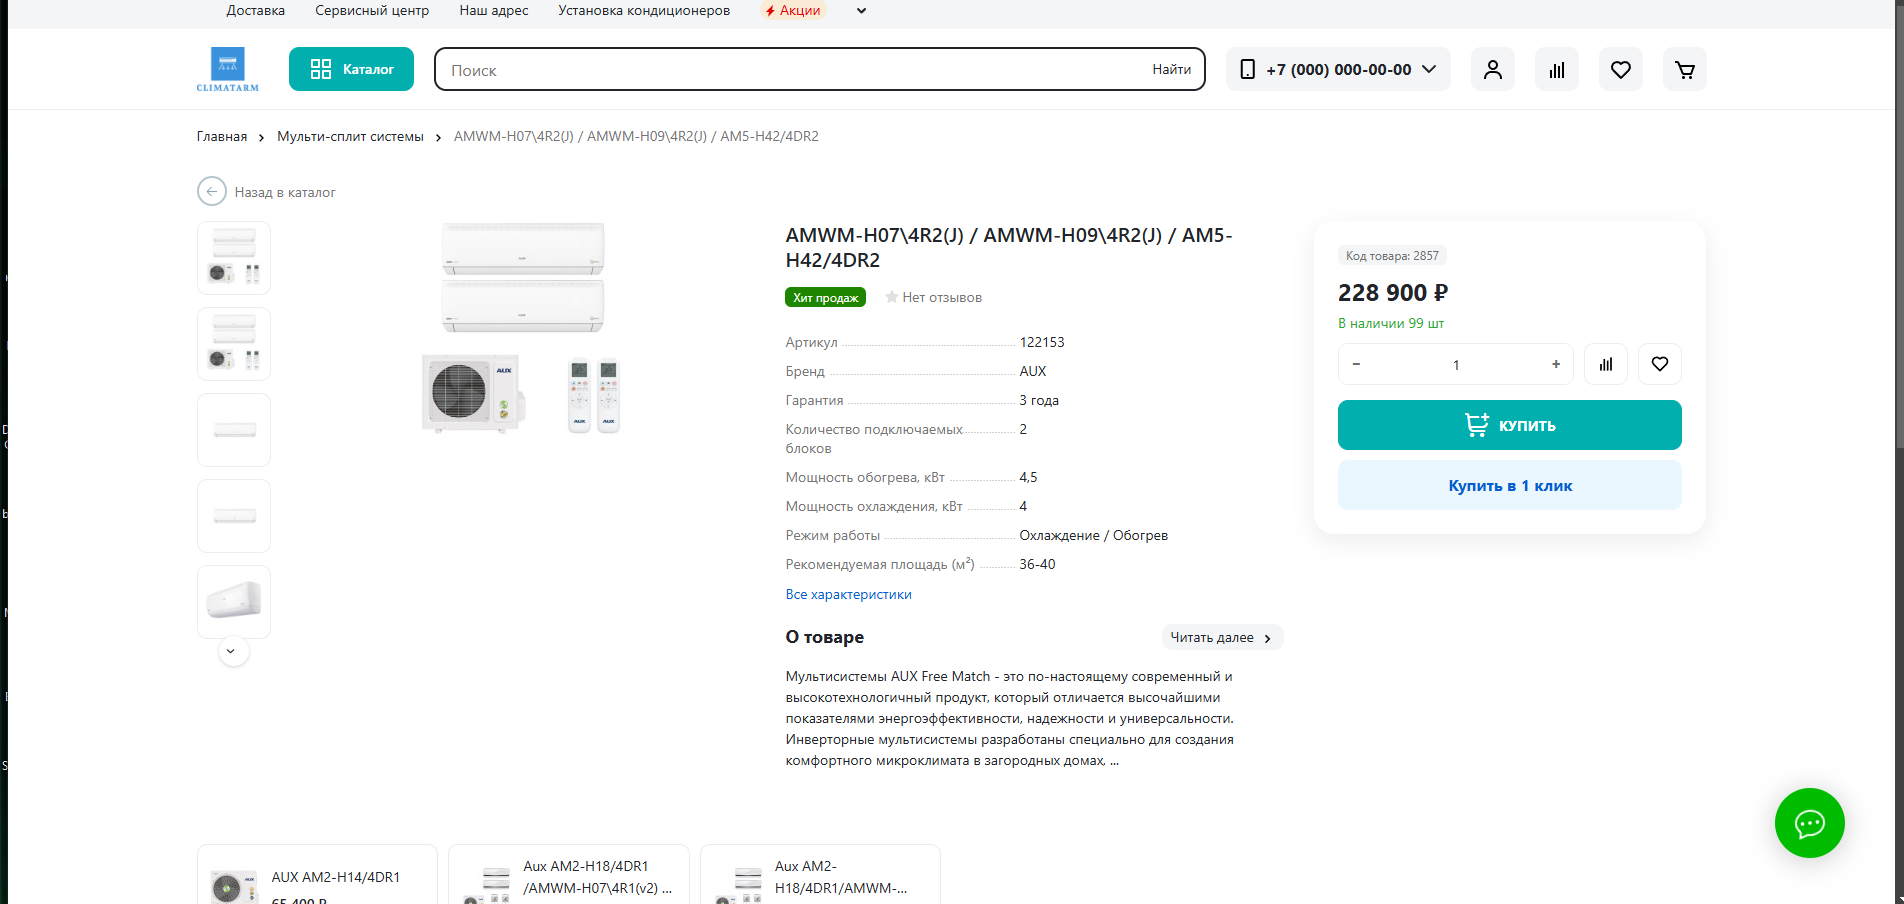Click the back arrow to catalog
Image resolution: width=1904 pixels, height=904 pixels.
212,192
